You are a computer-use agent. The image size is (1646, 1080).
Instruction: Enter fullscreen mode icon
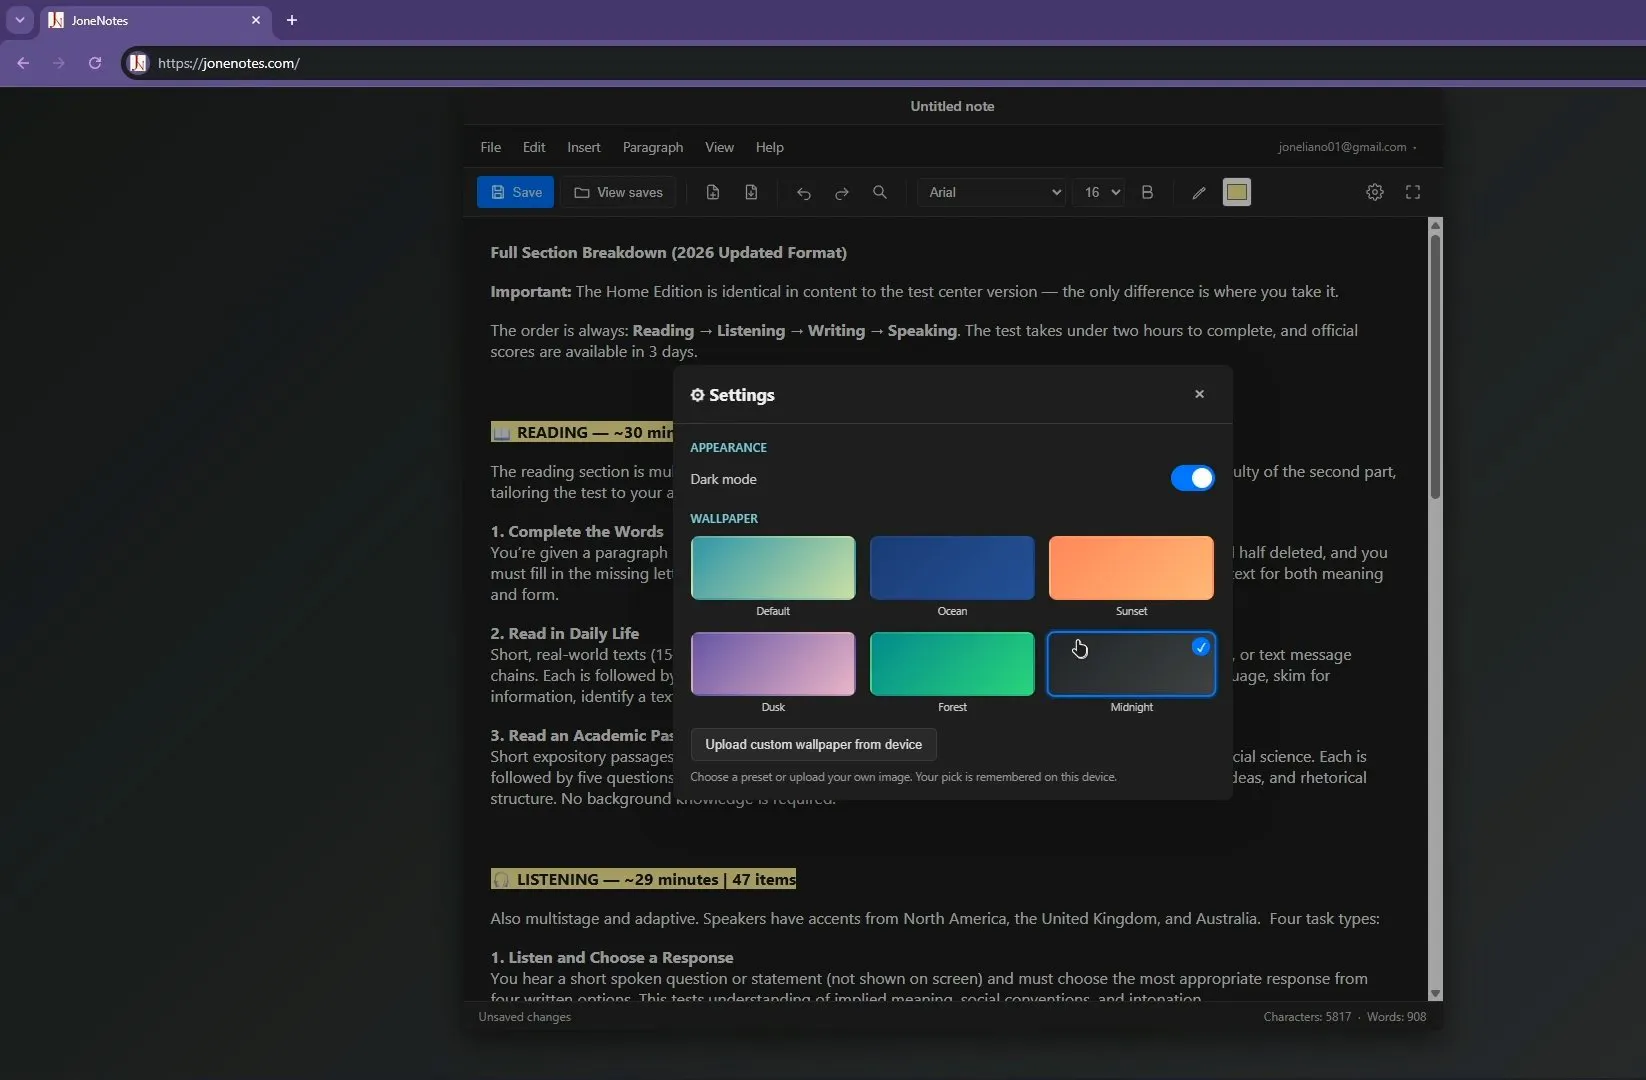pyautogui.click(x=1413, y=192)
